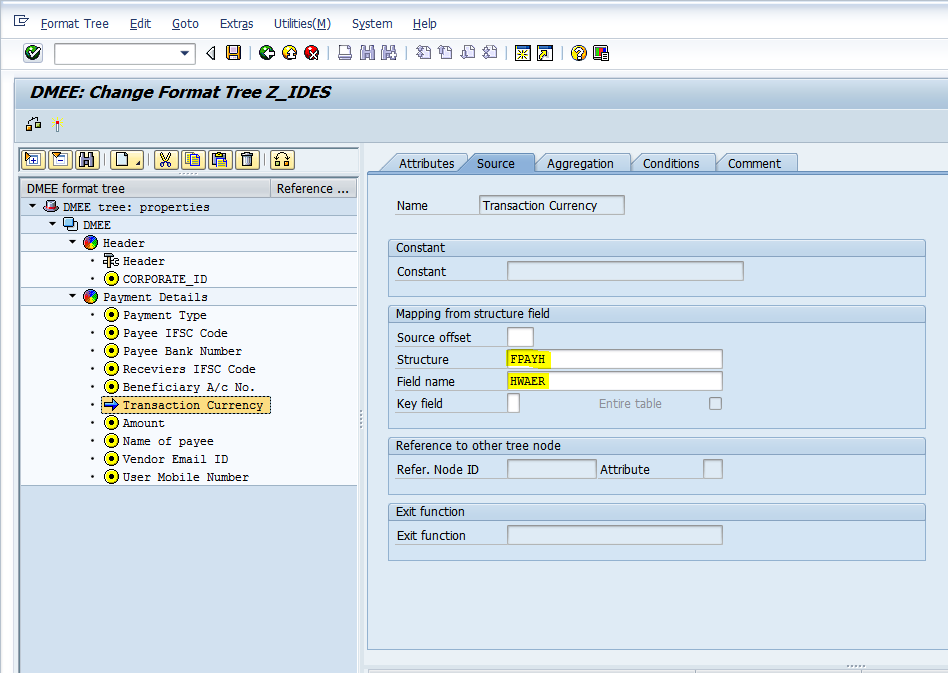
Task: Open the command field dropdown arrow
Action: tap(184, 53)
